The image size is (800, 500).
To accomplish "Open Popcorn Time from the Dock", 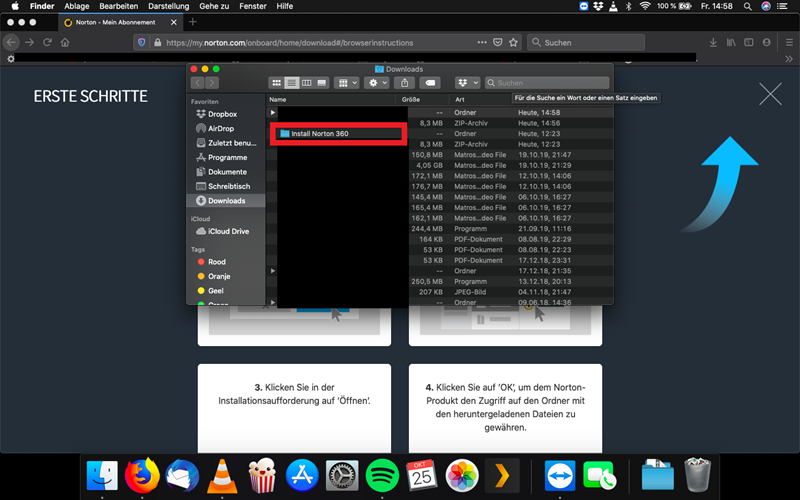I will [x=262, y=476].
